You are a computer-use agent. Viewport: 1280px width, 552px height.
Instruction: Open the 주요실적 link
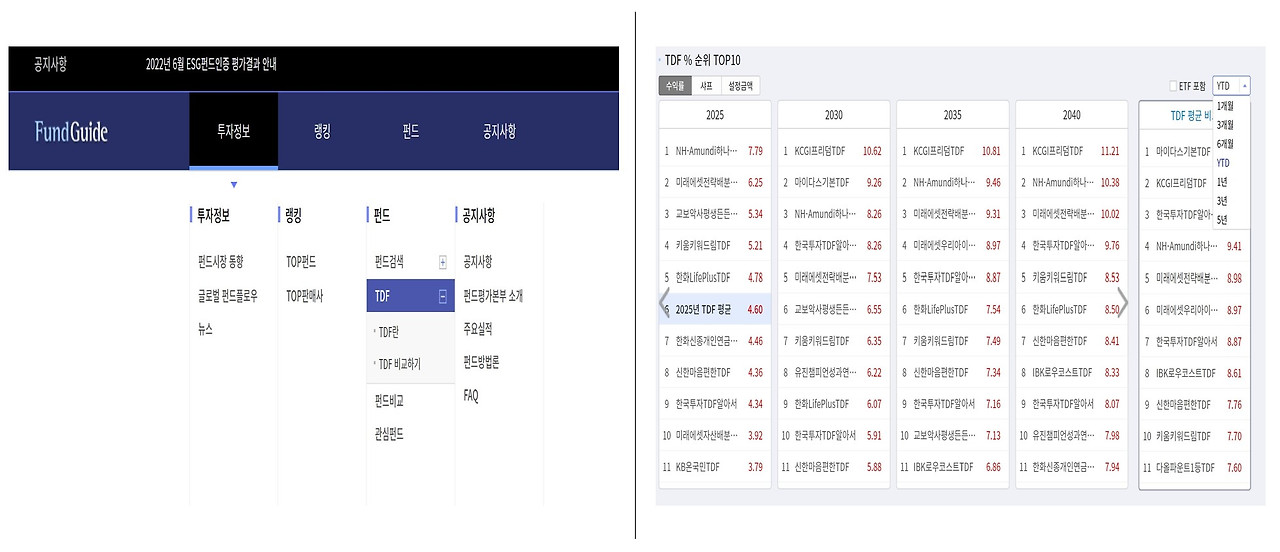click(478, 329)
